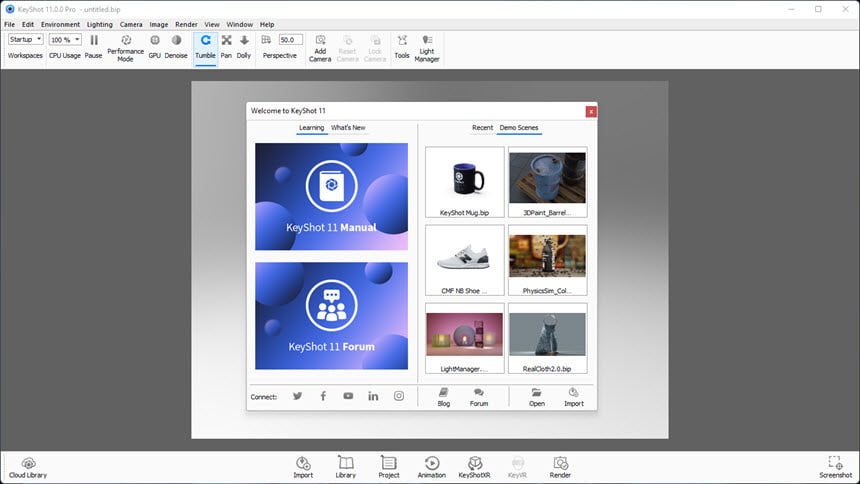Open the Cloud Library
860x484 pixels.
pyautogui.click(x=28, y=468)
